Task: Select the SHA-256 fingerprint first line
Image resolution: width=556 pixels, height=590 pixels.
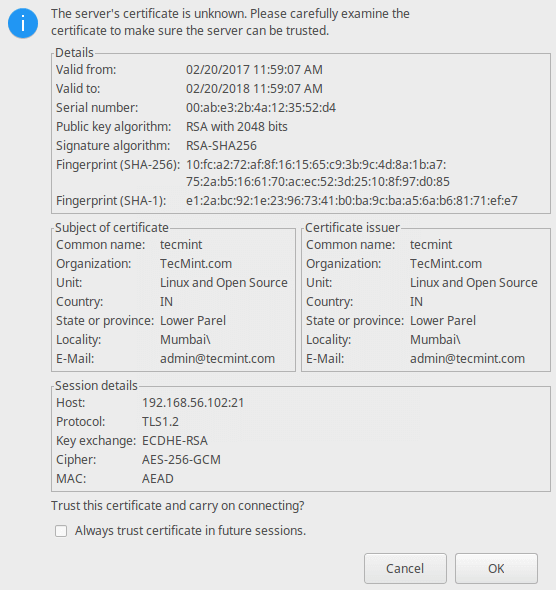Action: click(316, 165)
